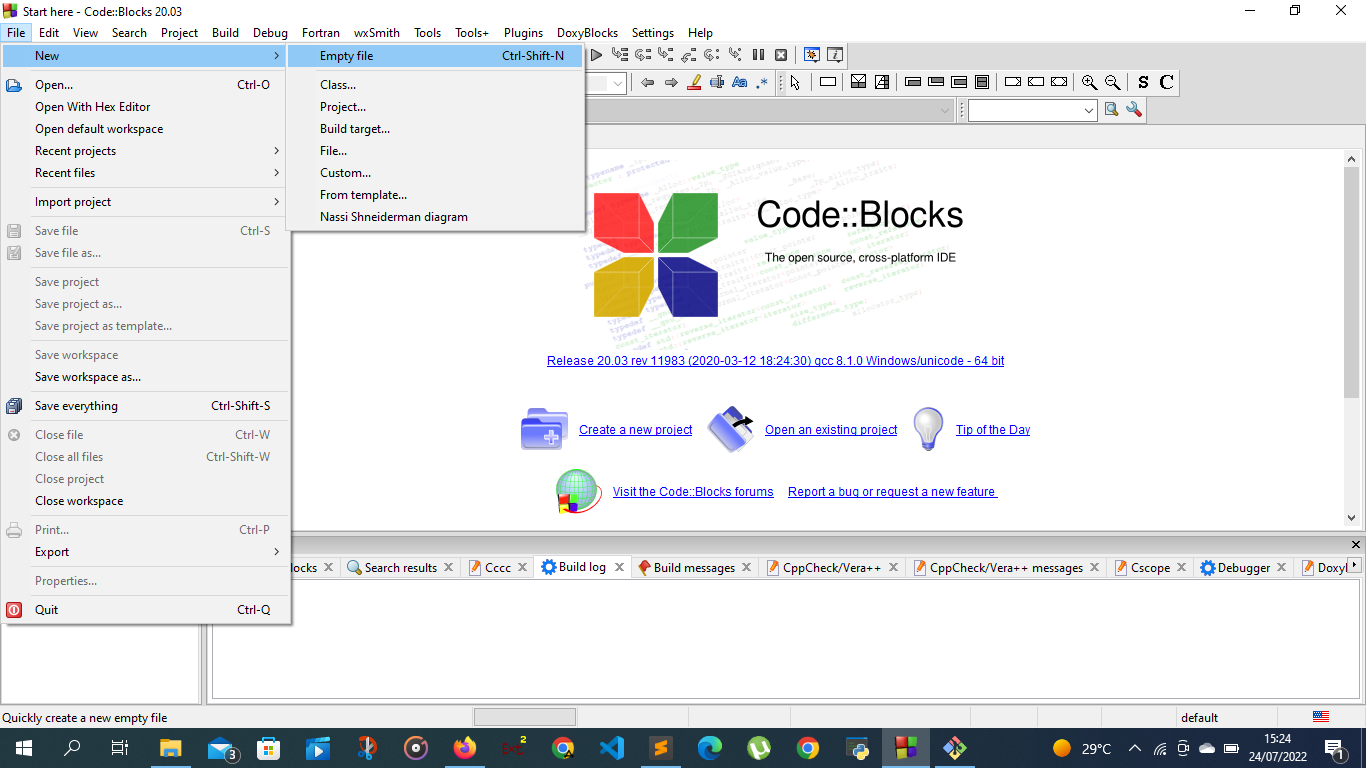Select the pointer arrow tool icon

coord(795,82)
